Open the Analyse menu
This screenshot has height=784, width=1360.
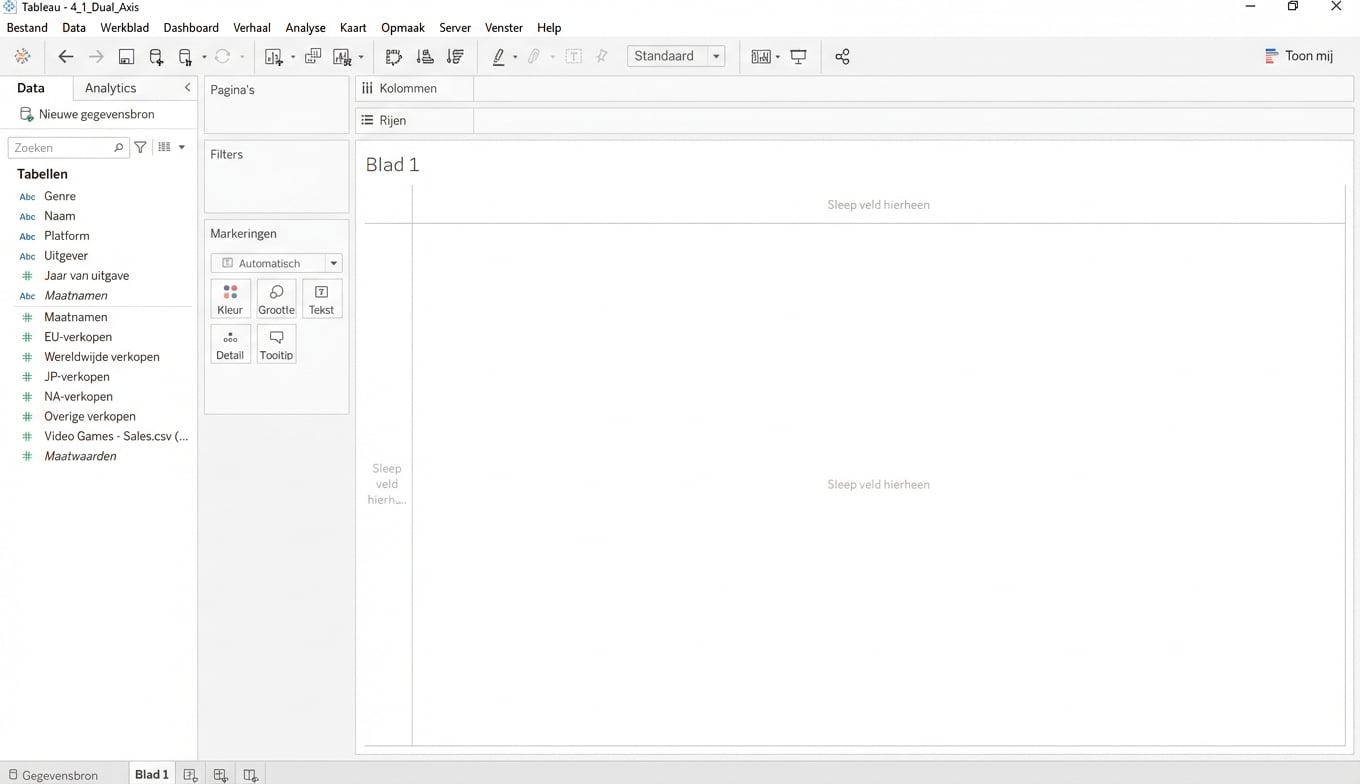(x=305, y=28)
